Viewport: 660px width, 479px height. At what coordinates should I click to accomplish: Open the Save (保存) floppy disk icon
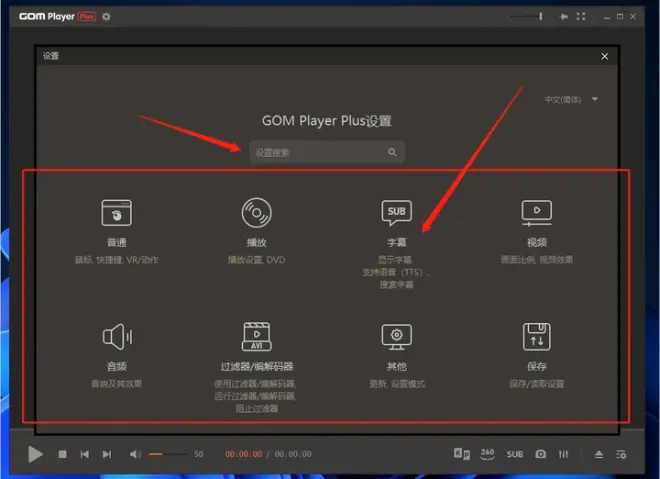click(x=537, y=337)
